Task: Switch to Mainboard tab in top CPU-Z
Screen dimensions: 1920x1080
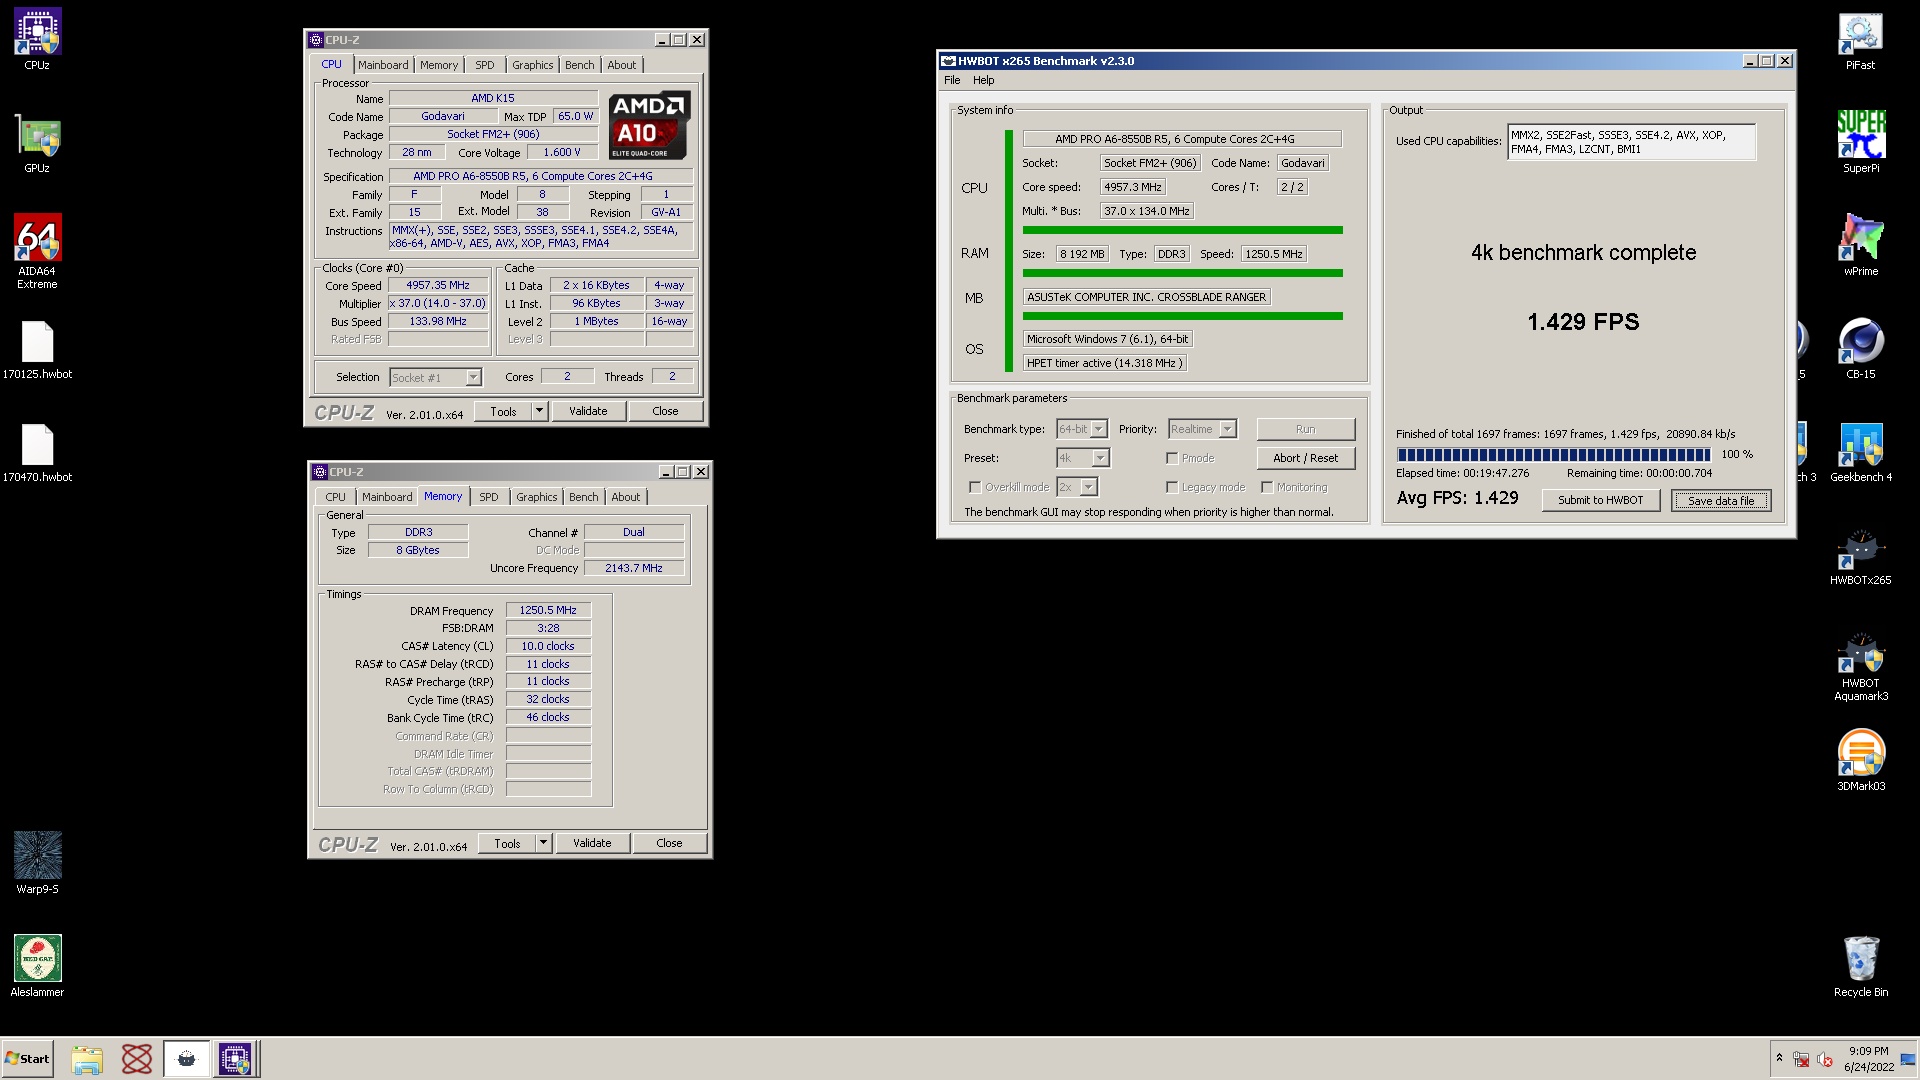Action: 383,65
